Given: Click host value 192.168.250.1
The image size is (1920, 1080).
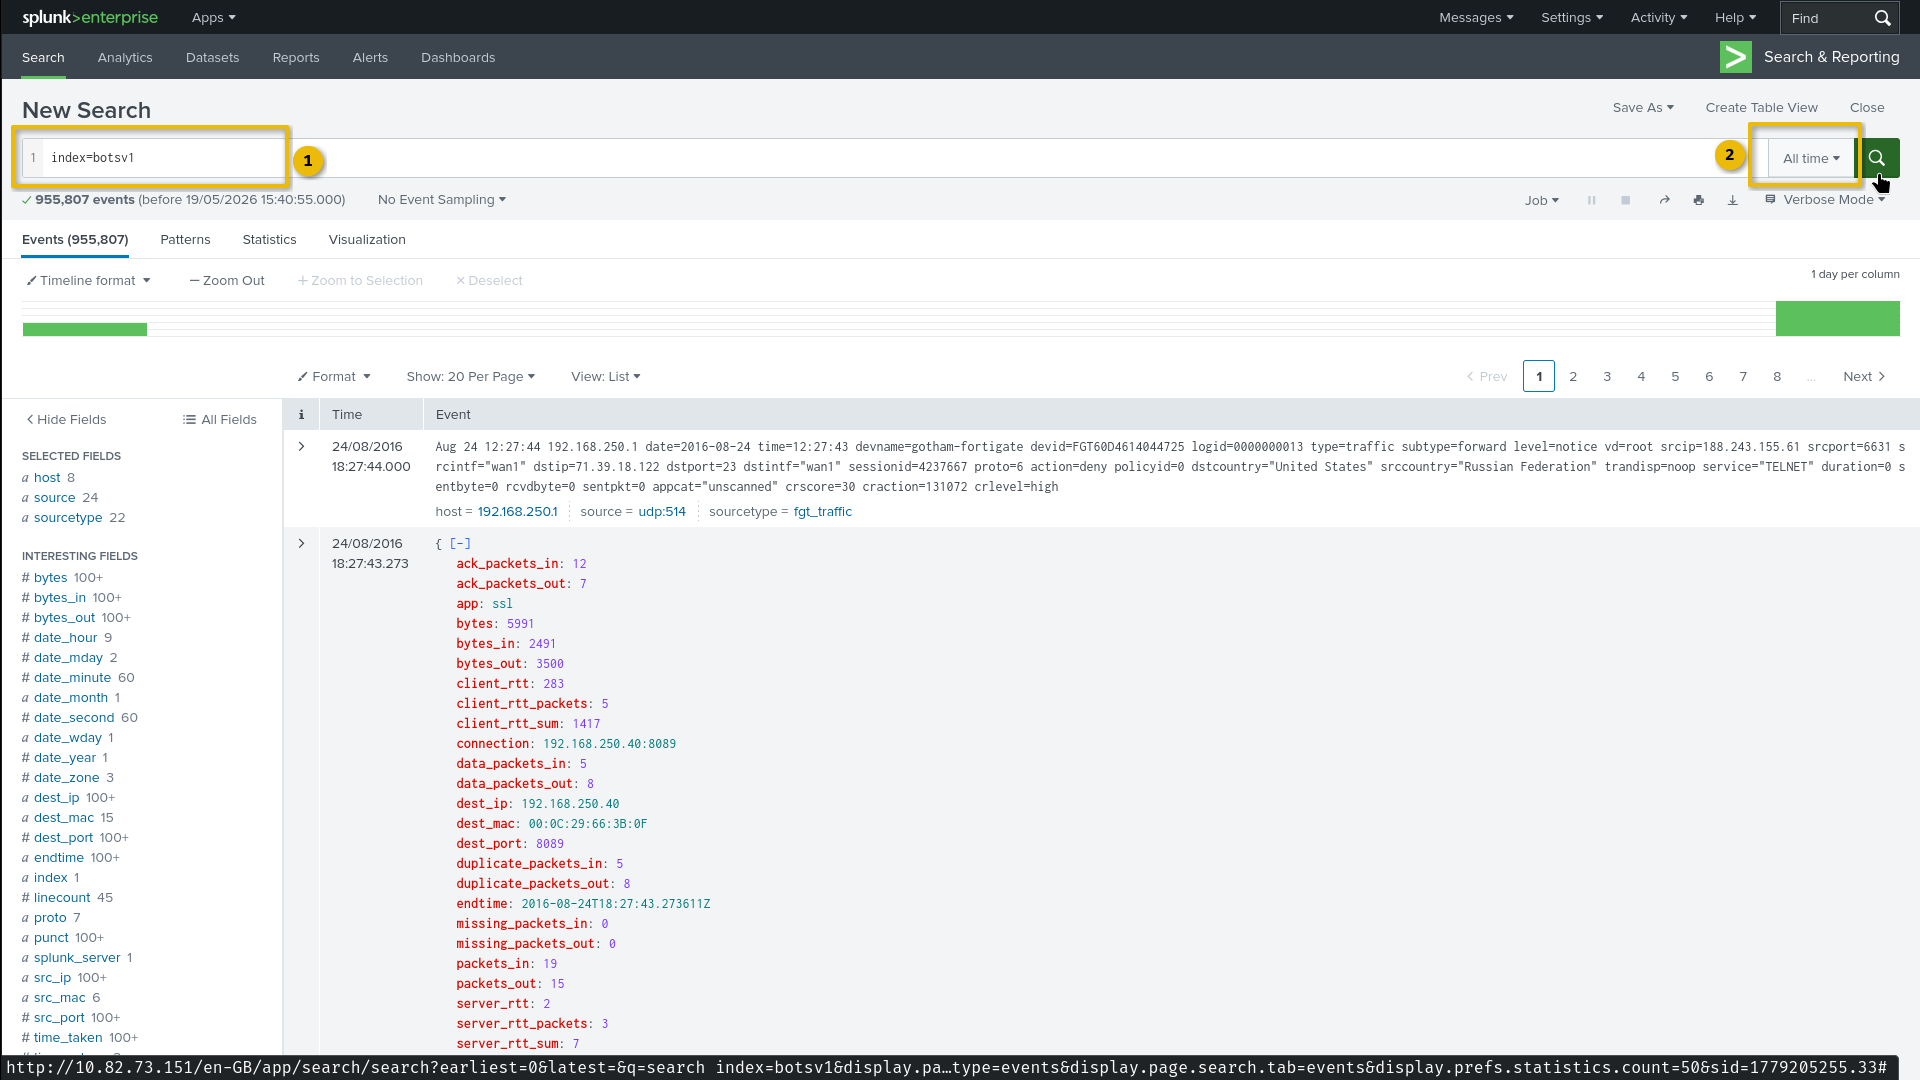Looking at the screenshot, I should tap(517, 512).
